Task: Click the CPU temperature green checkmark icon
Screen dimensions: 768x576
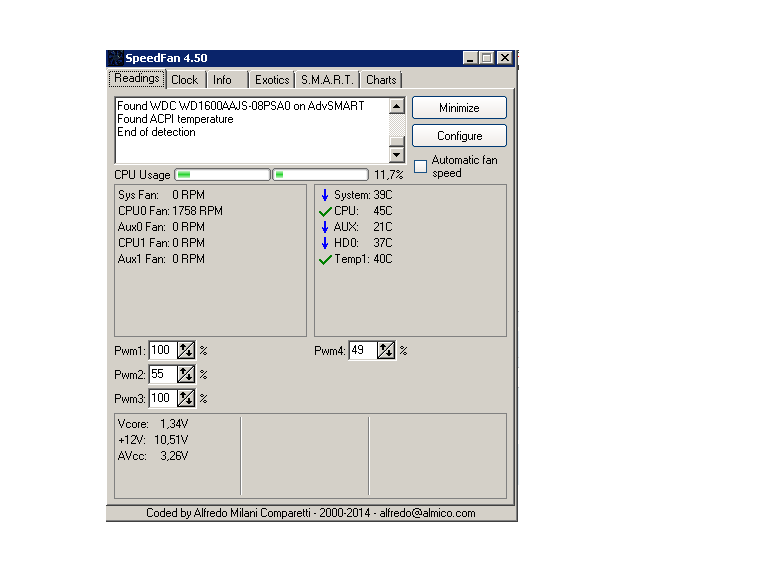Action: coord(325,212)
